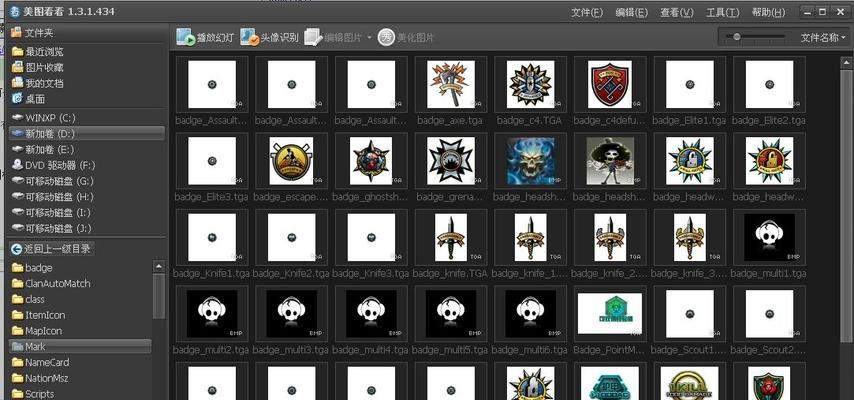Select 可移动磁盘 (G:) drive
The height and width of the screenshot is (400, 854).
pyautogui.click(x=52, y=181)
